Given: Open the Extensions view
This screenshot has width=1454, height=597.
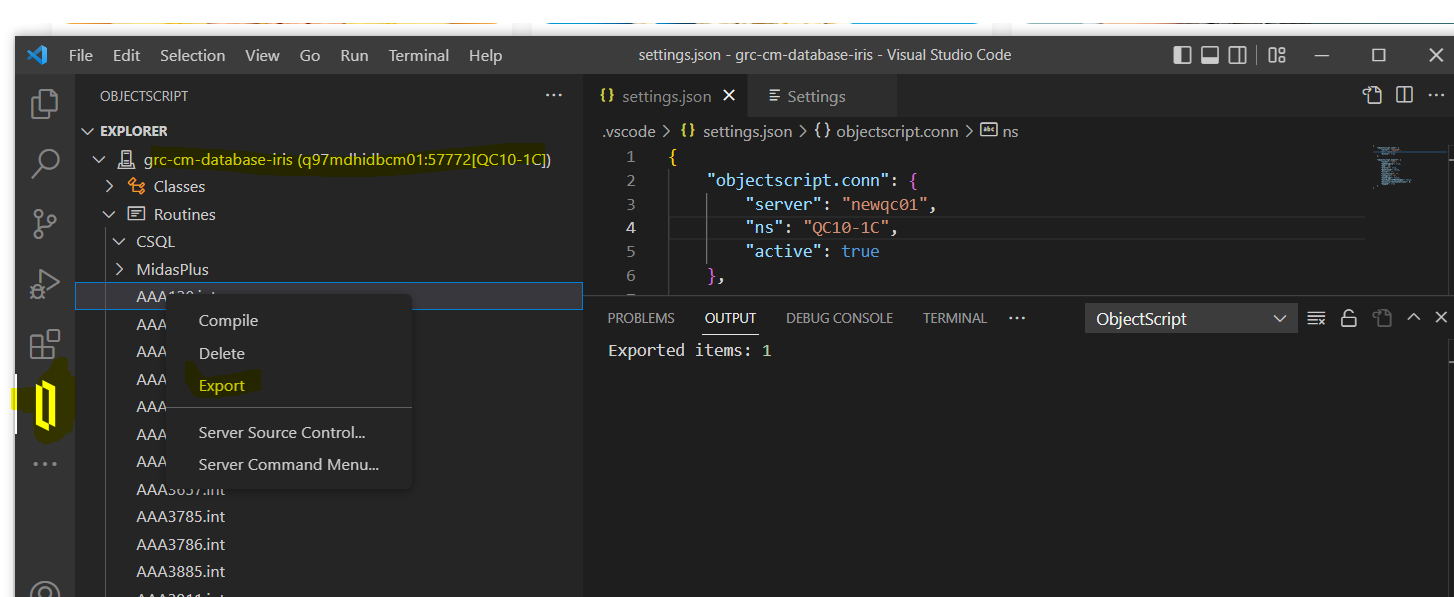Looking at the screenshot, I should point(44,344).
